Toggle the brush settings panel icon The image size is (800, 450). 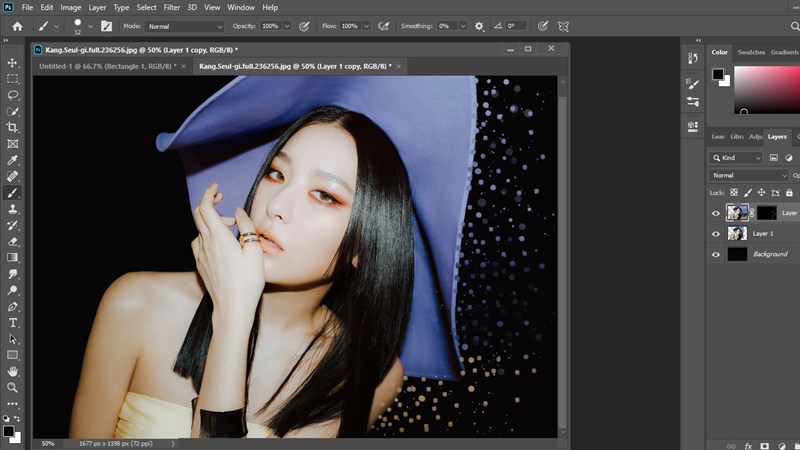(106, 27)
